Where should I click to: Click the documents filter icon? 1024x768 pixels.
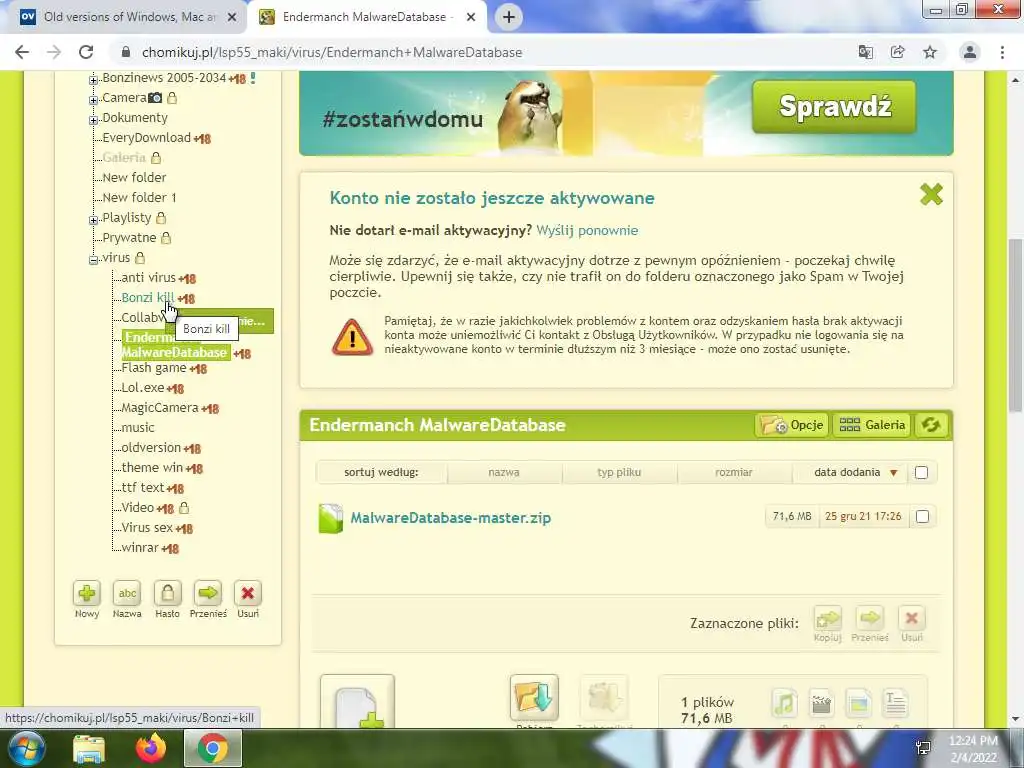click(895, 703)
